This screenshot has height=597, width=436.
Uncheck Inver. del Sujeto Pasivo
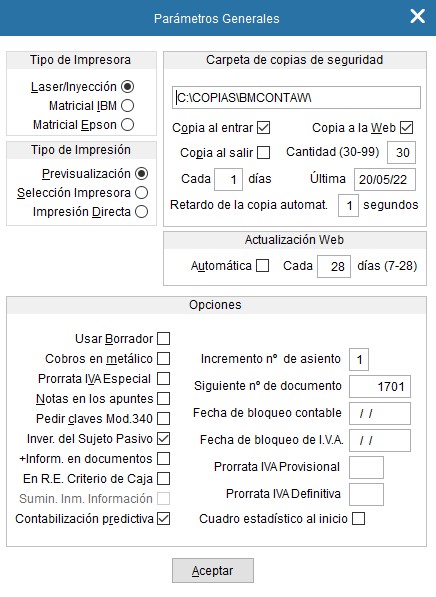(x=164, y=439)
